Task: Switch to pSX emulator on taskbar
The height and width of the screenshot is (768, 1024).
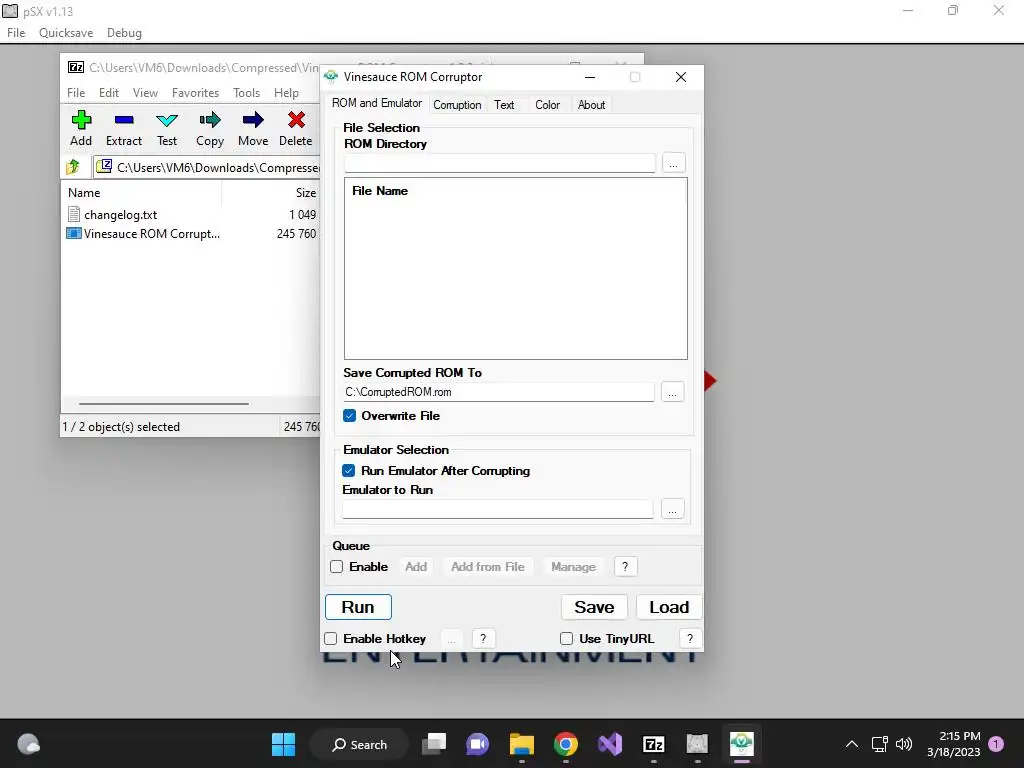Action: point(697,744)
